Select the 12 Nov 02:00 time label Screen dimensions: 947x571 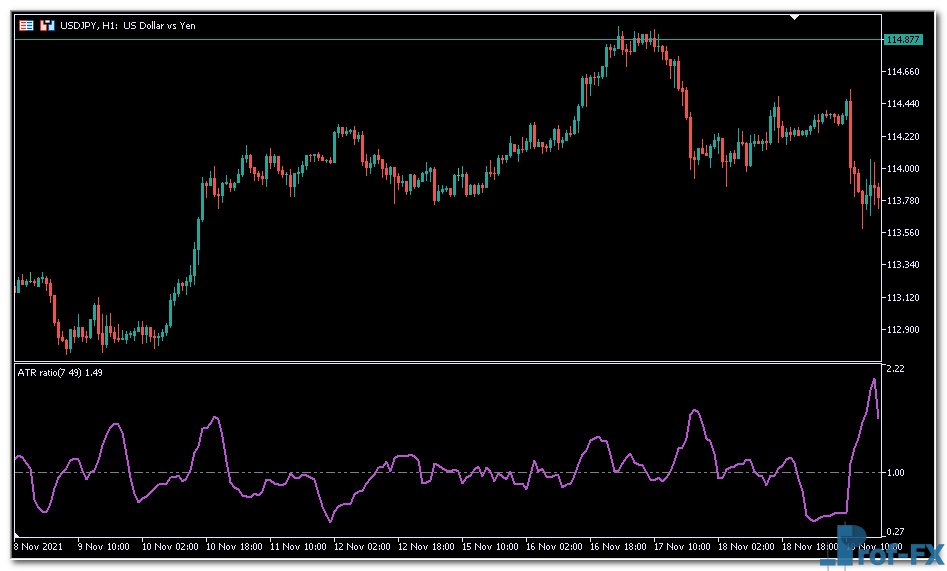pos(362,547)
